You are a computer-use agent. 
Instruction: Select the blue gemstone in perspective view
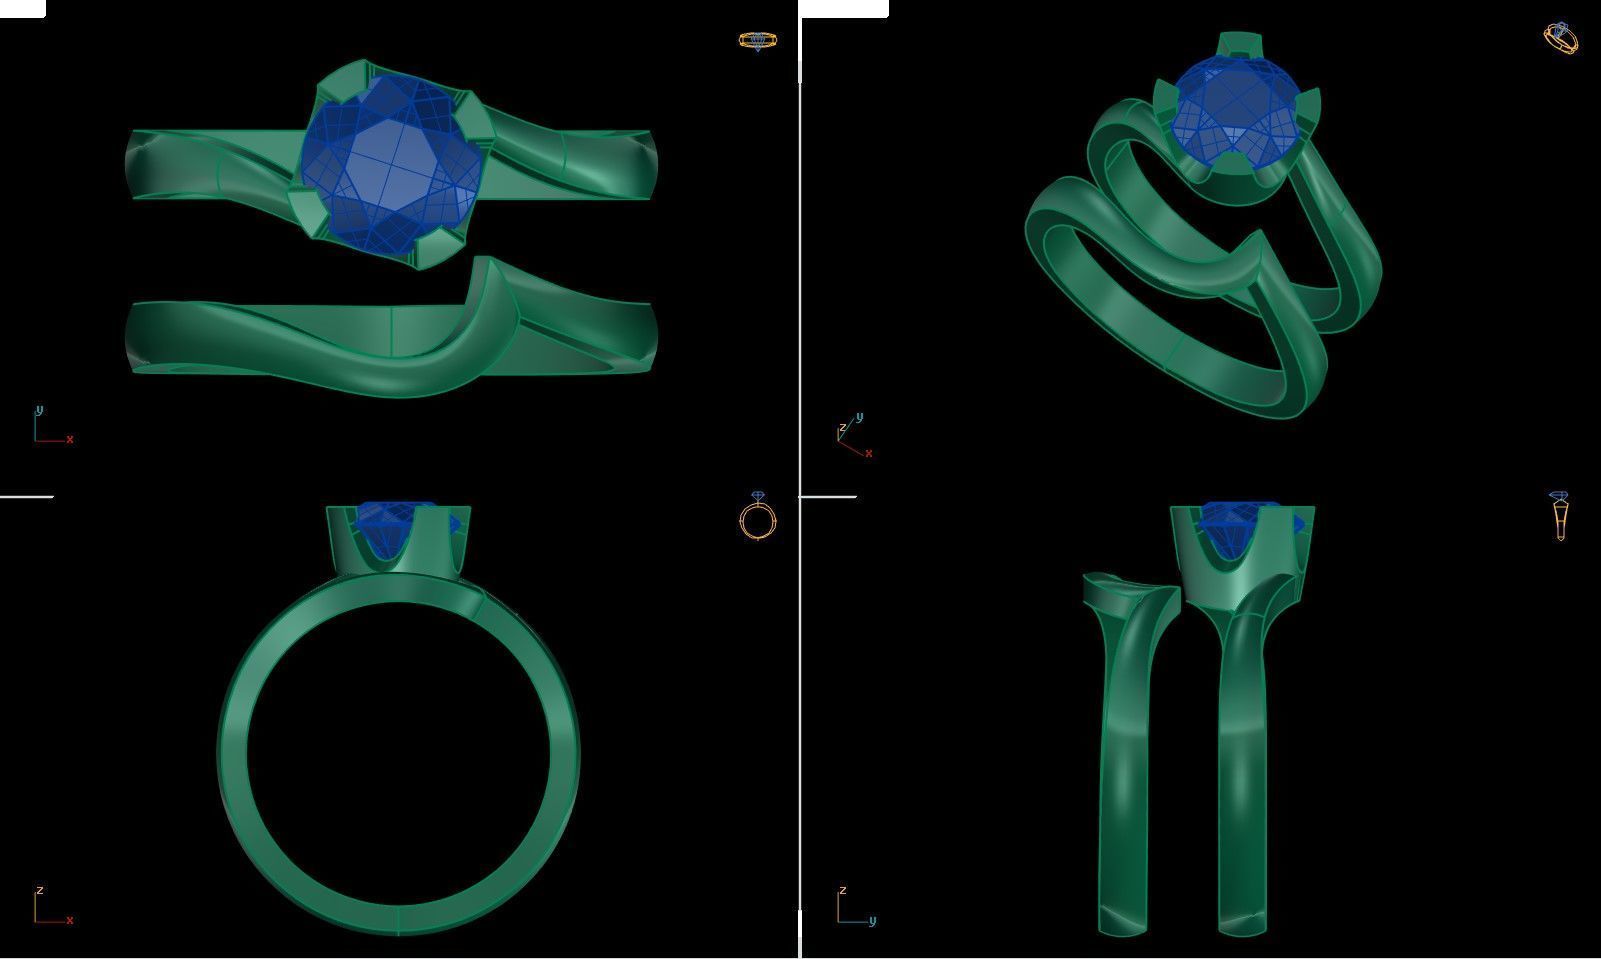[1237, 112]
